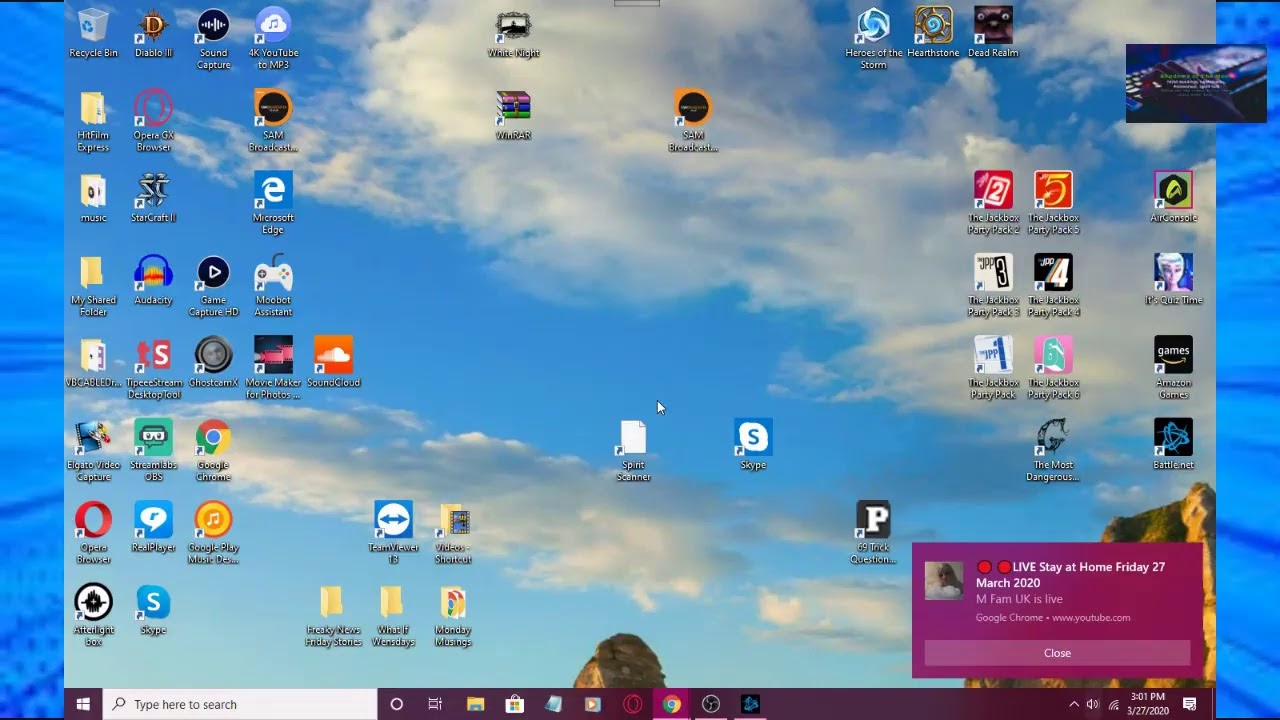Select the Dead Realm icon
This screenshot has height=720, width=1280.
click(993, 34)
